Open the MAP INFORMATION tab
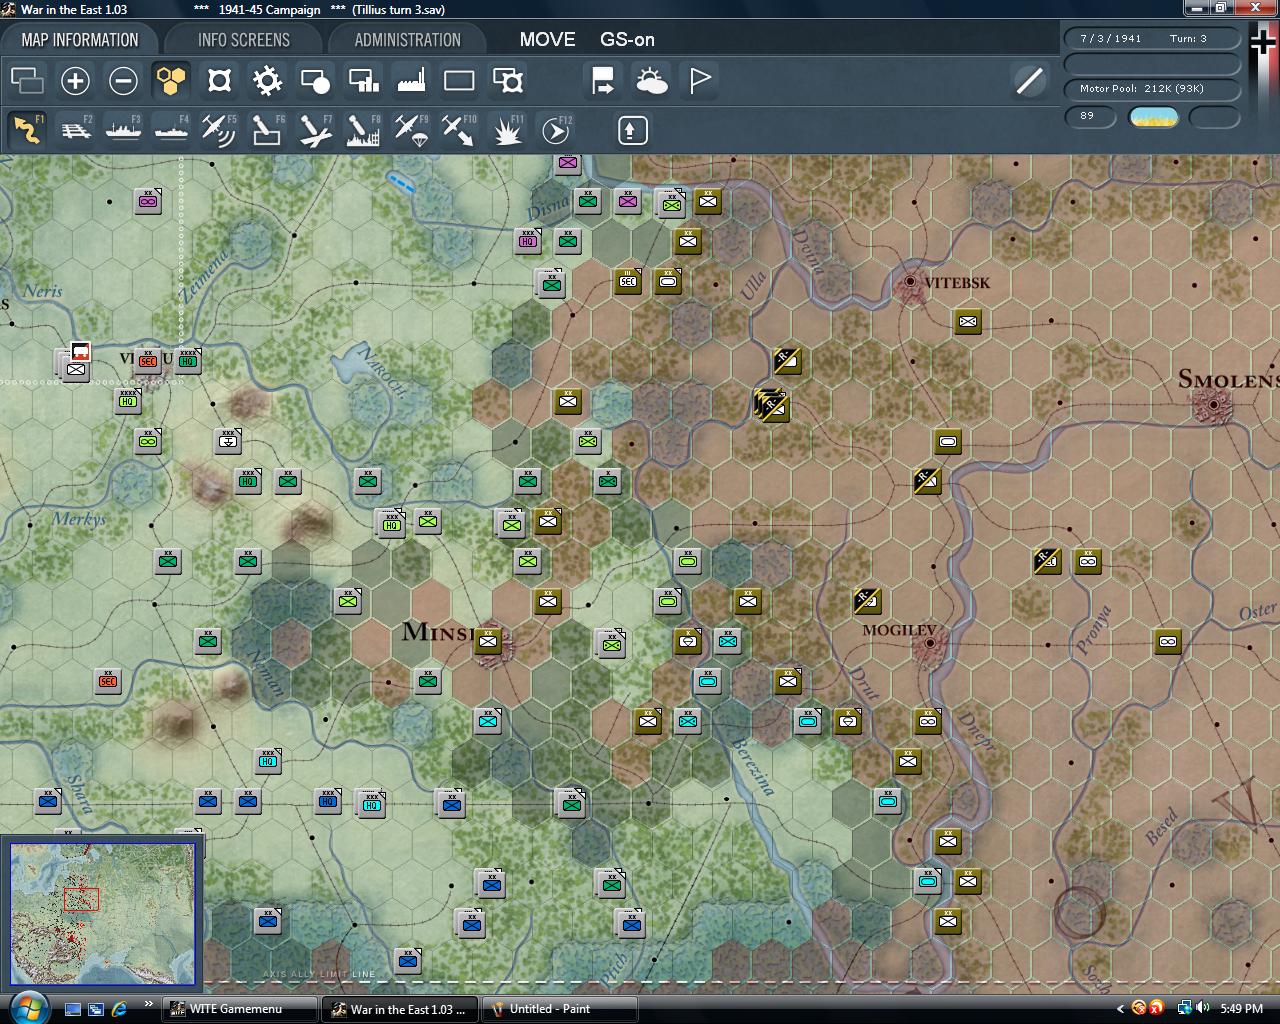 point(80,40)
